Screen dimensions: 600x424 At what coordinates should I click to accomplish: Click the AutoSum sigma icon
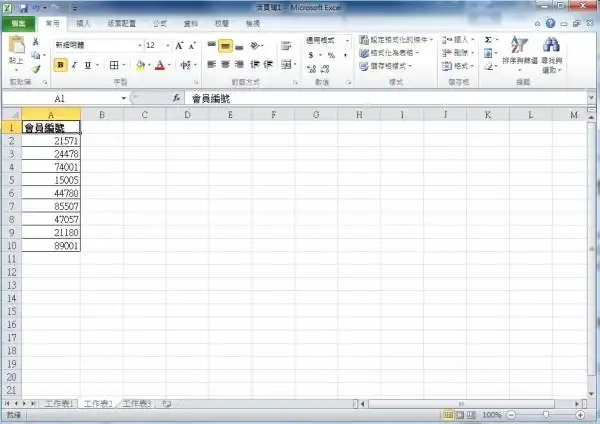click(488, 40)
